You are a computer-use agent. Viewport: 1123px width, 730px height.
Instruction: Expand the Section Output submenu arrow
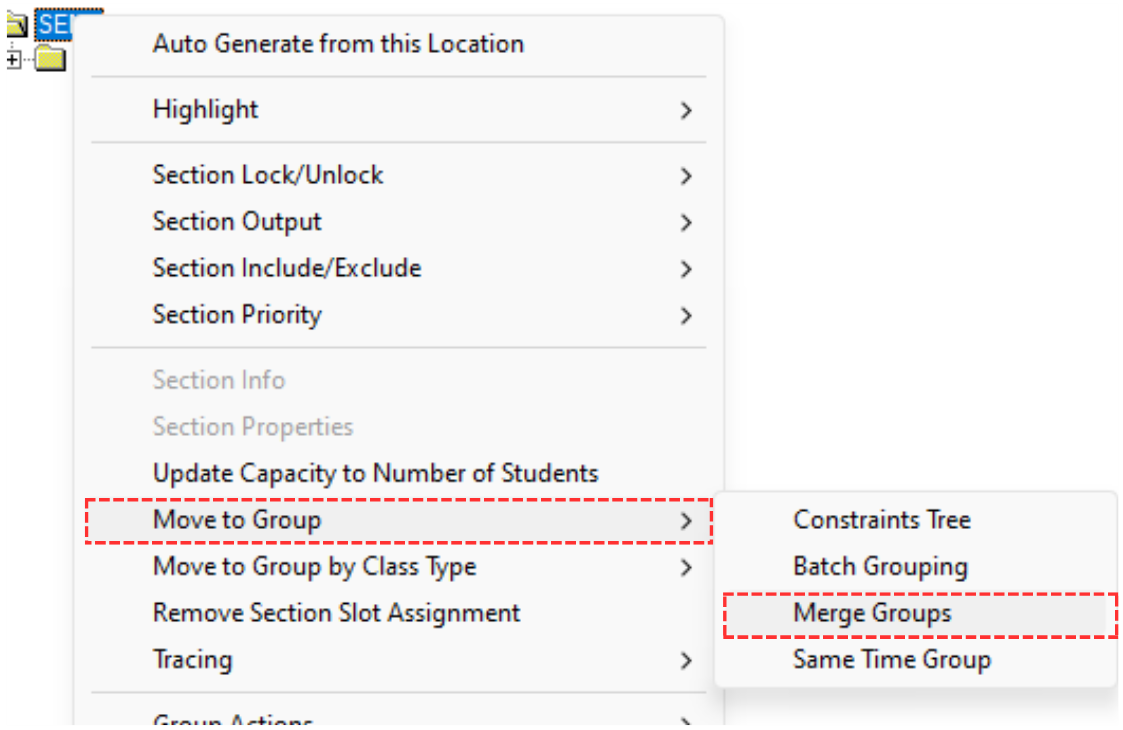(x=686, y=222)
